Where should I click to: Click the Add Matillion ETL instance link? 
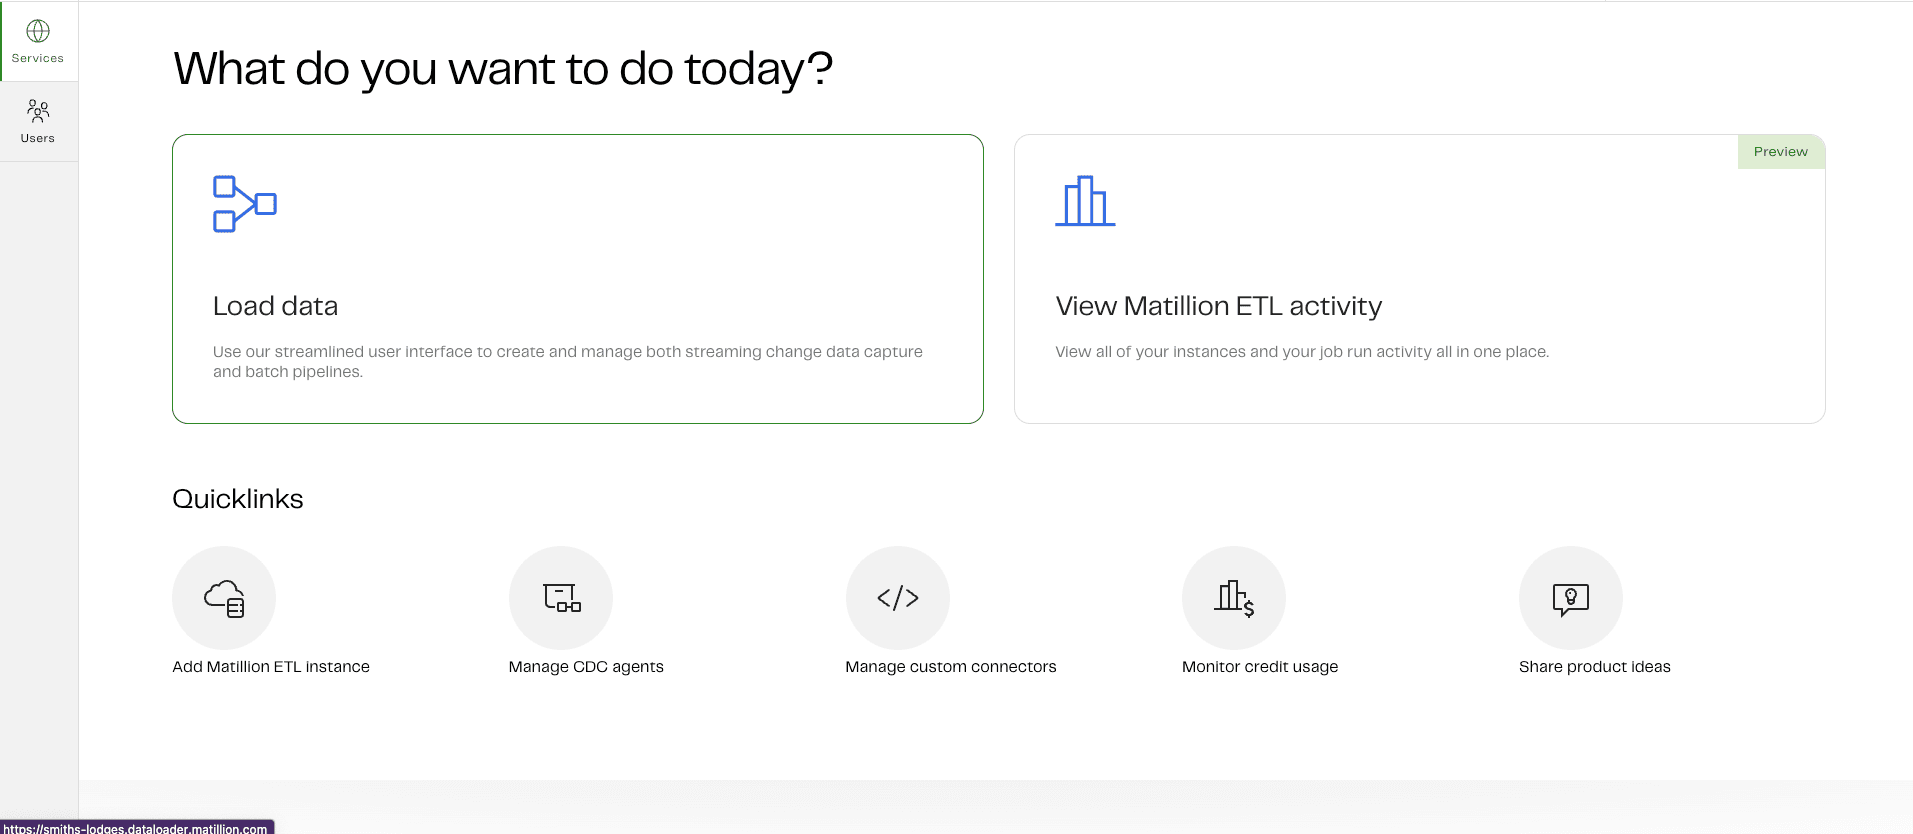271,667
